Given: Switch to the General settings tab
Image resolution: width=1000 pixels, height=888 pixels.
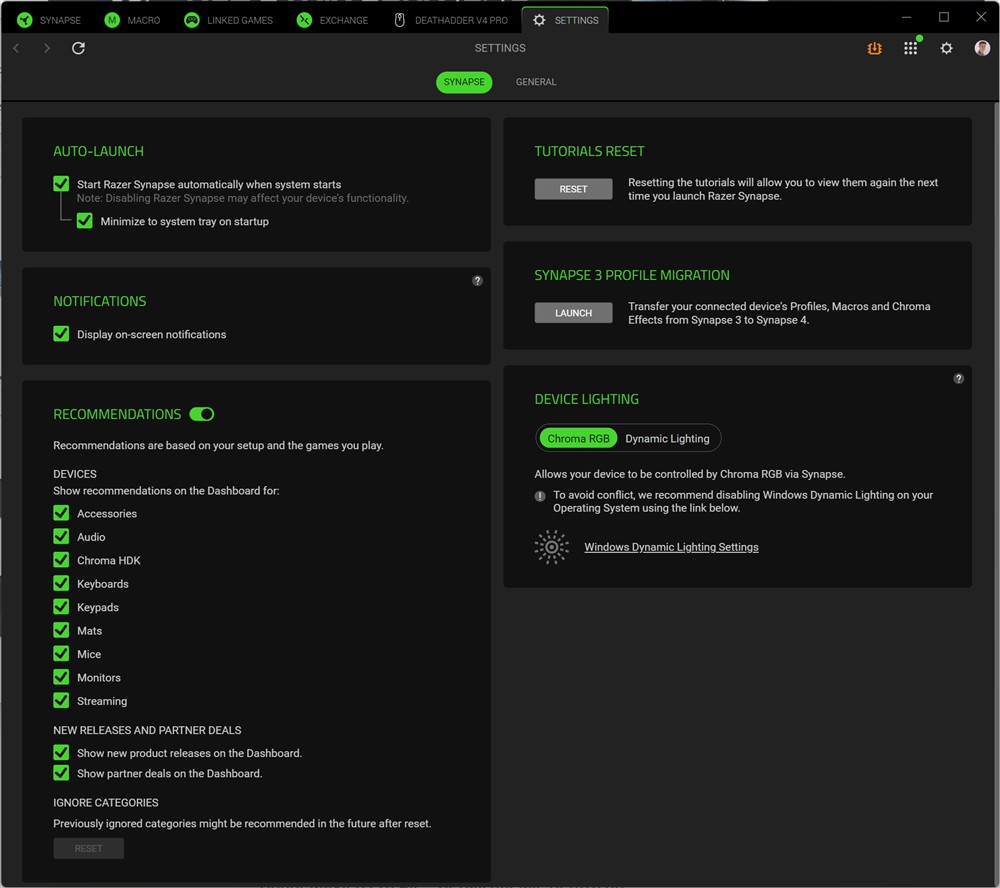Looking at the screenshot, I should pos(536,82).
